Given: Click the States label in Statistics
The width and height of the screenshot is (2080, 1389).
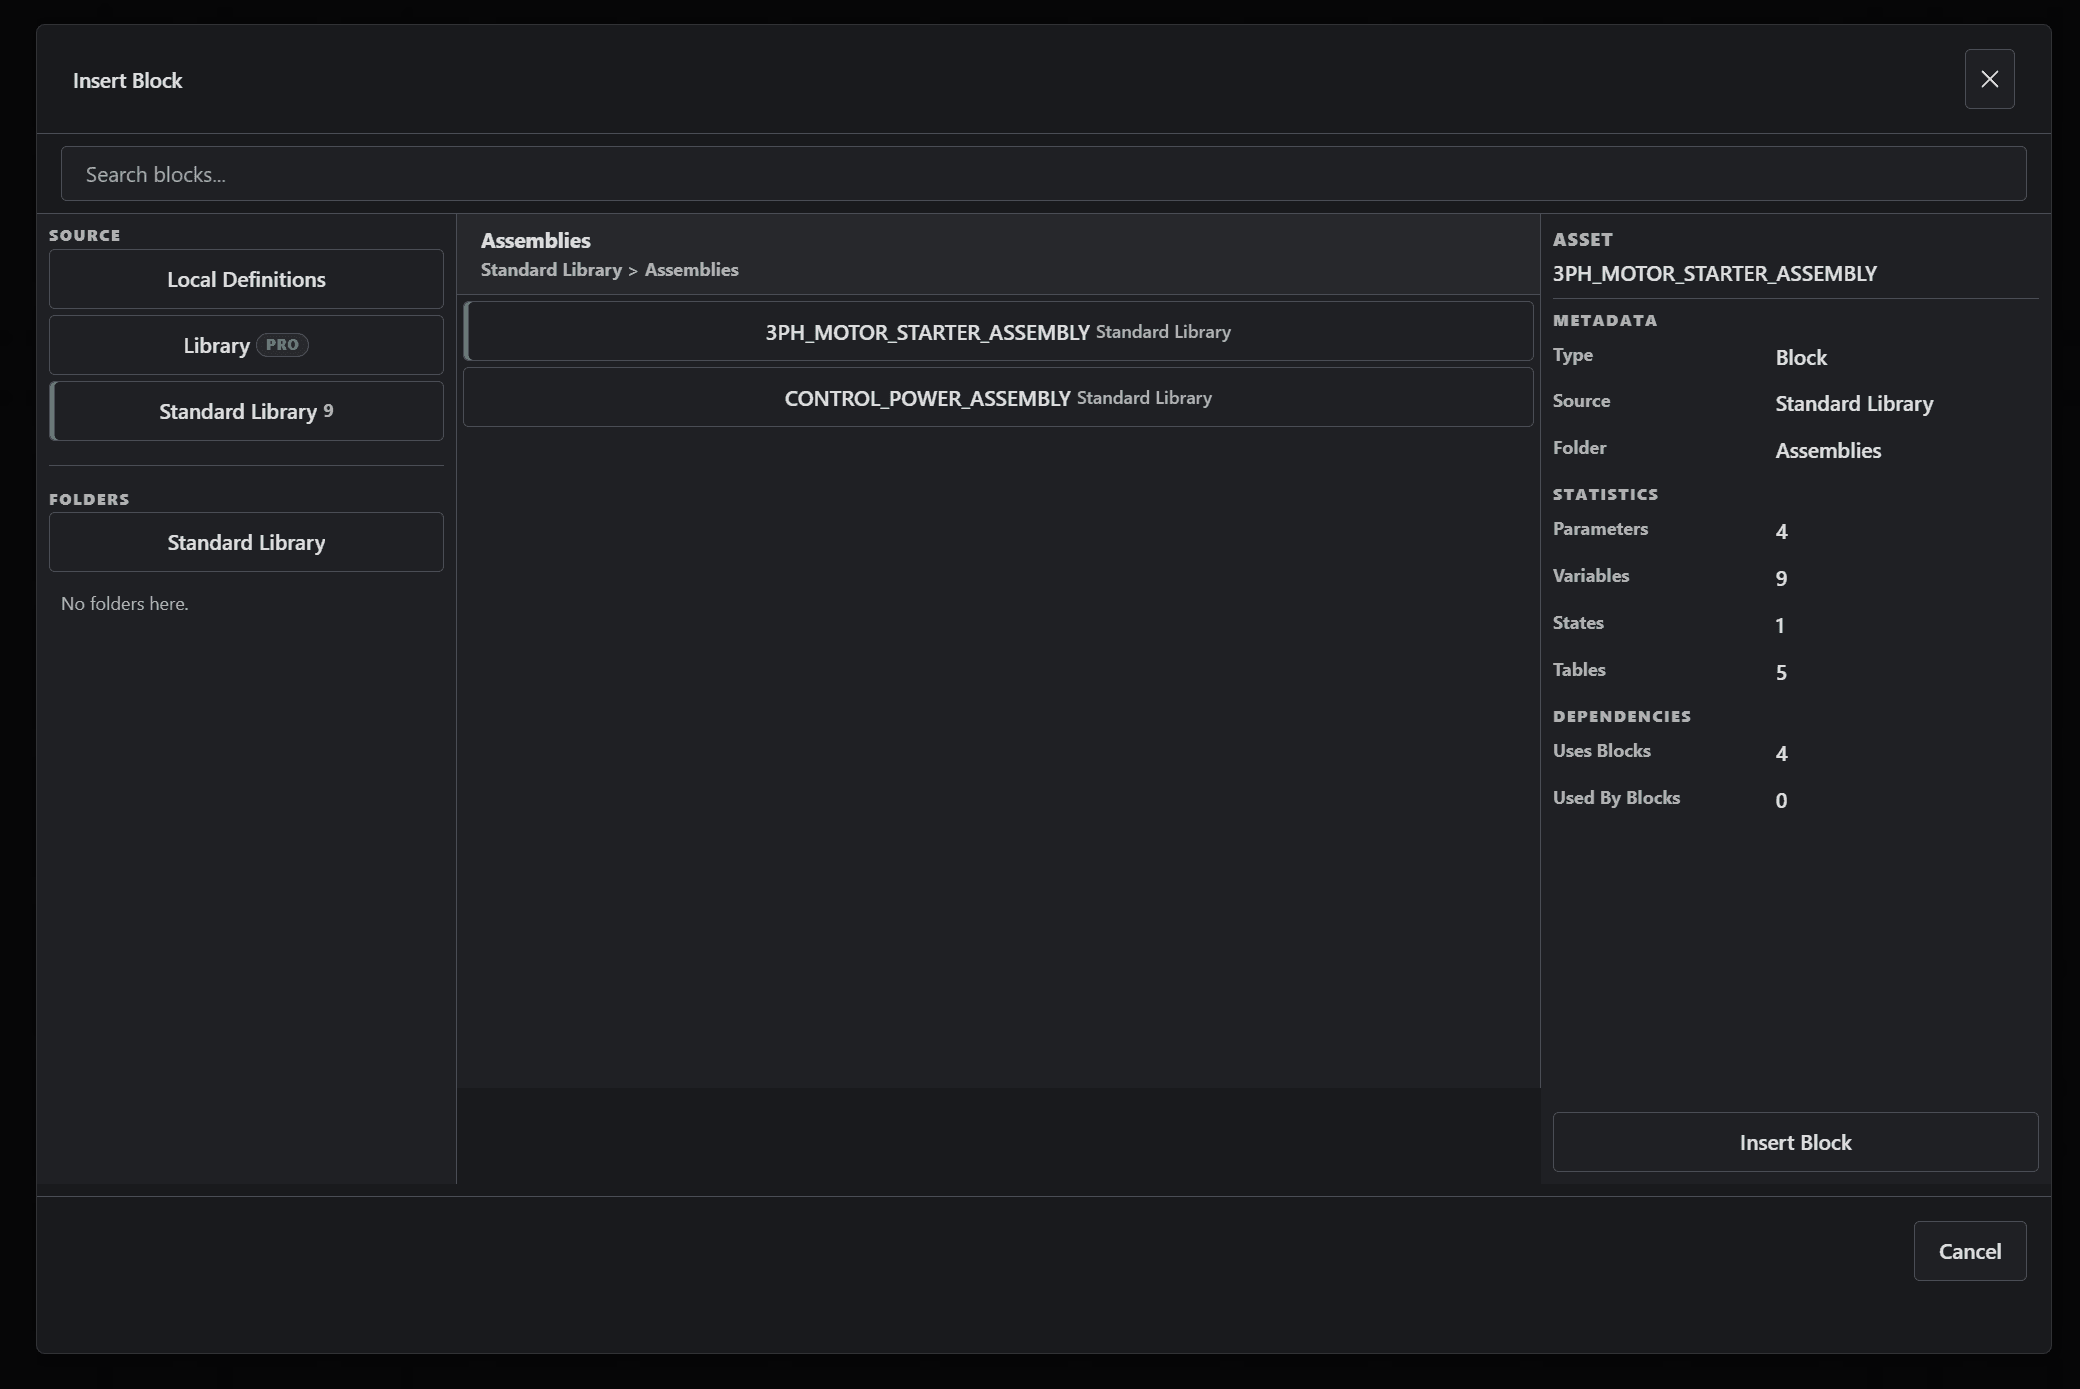Looking at the screenshot, I should tap(1578, 623).
